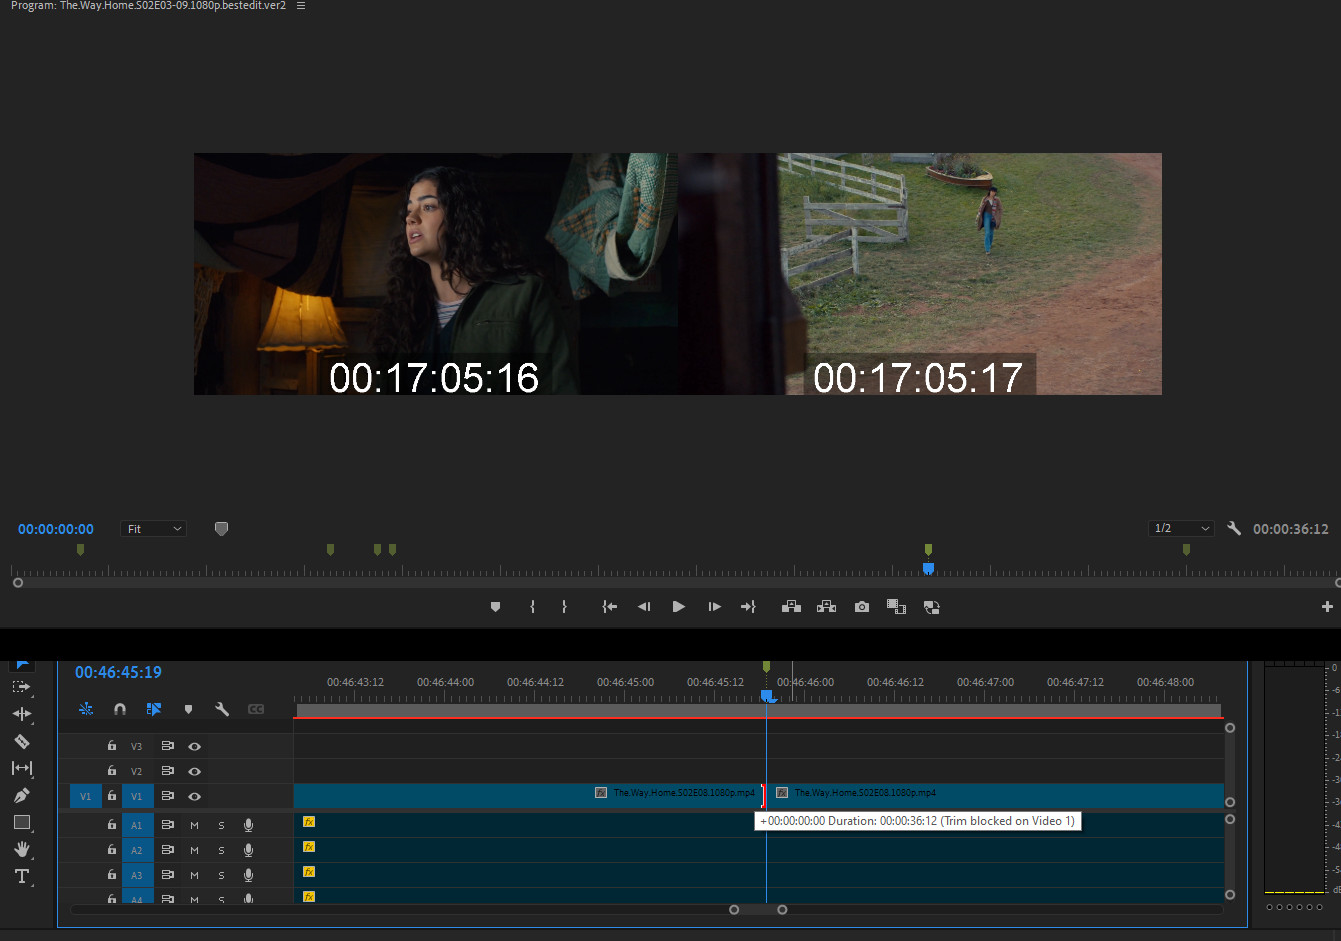Click program timecode 00:00:00:00
The height and width of the screenshot is (941, 1341).
coord(56,529)
